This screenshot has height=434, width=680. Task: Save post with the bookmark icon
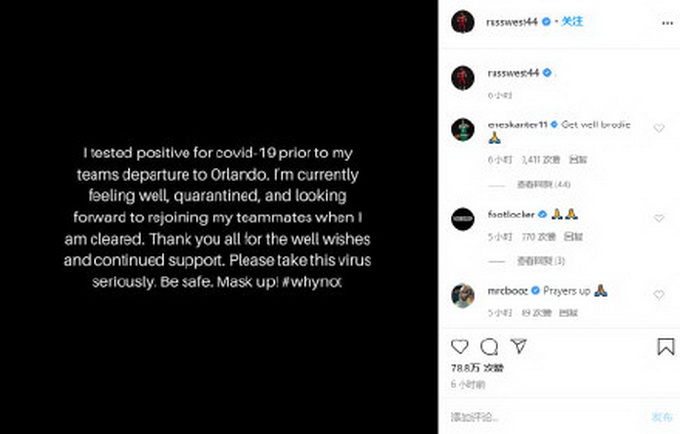click(665, 346)
